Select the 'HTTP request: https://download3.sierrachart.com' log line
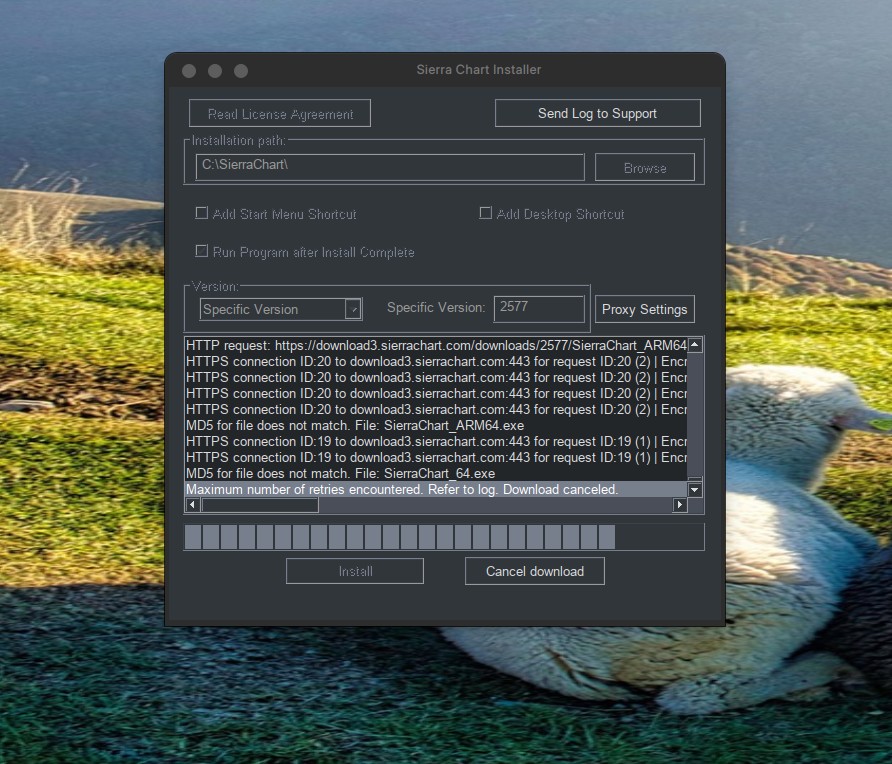Viewport: 892px width, 764px height. pos(436,345)
